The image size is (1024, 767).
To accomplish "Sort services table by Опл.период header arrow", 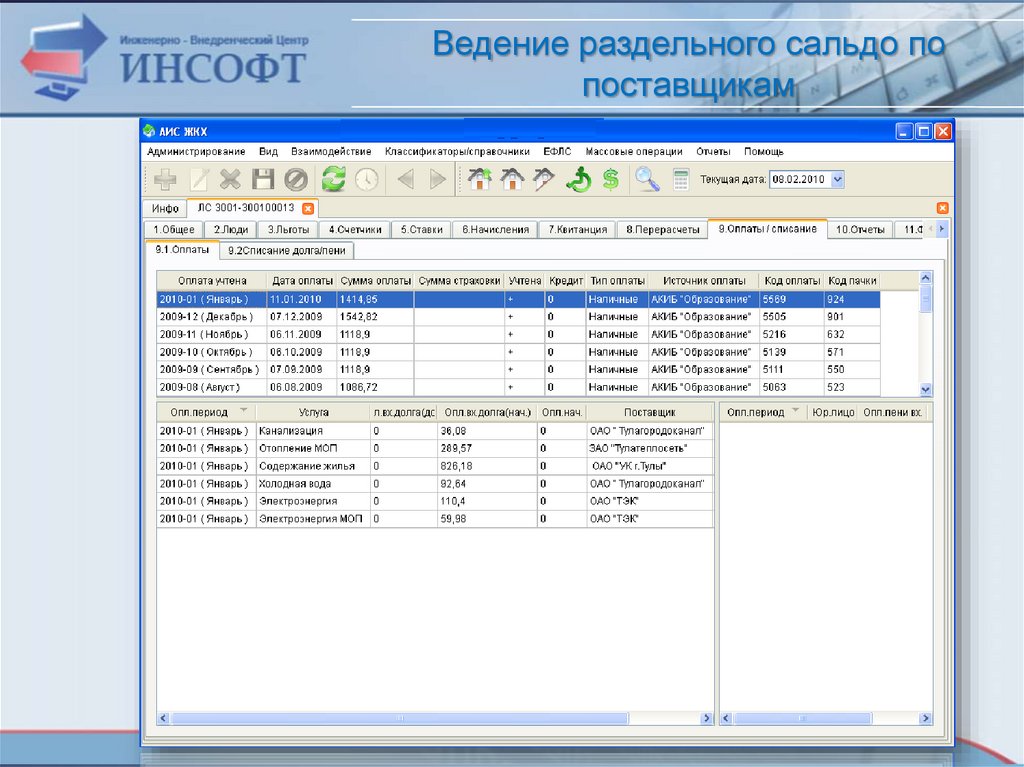I will coord(244,411).
